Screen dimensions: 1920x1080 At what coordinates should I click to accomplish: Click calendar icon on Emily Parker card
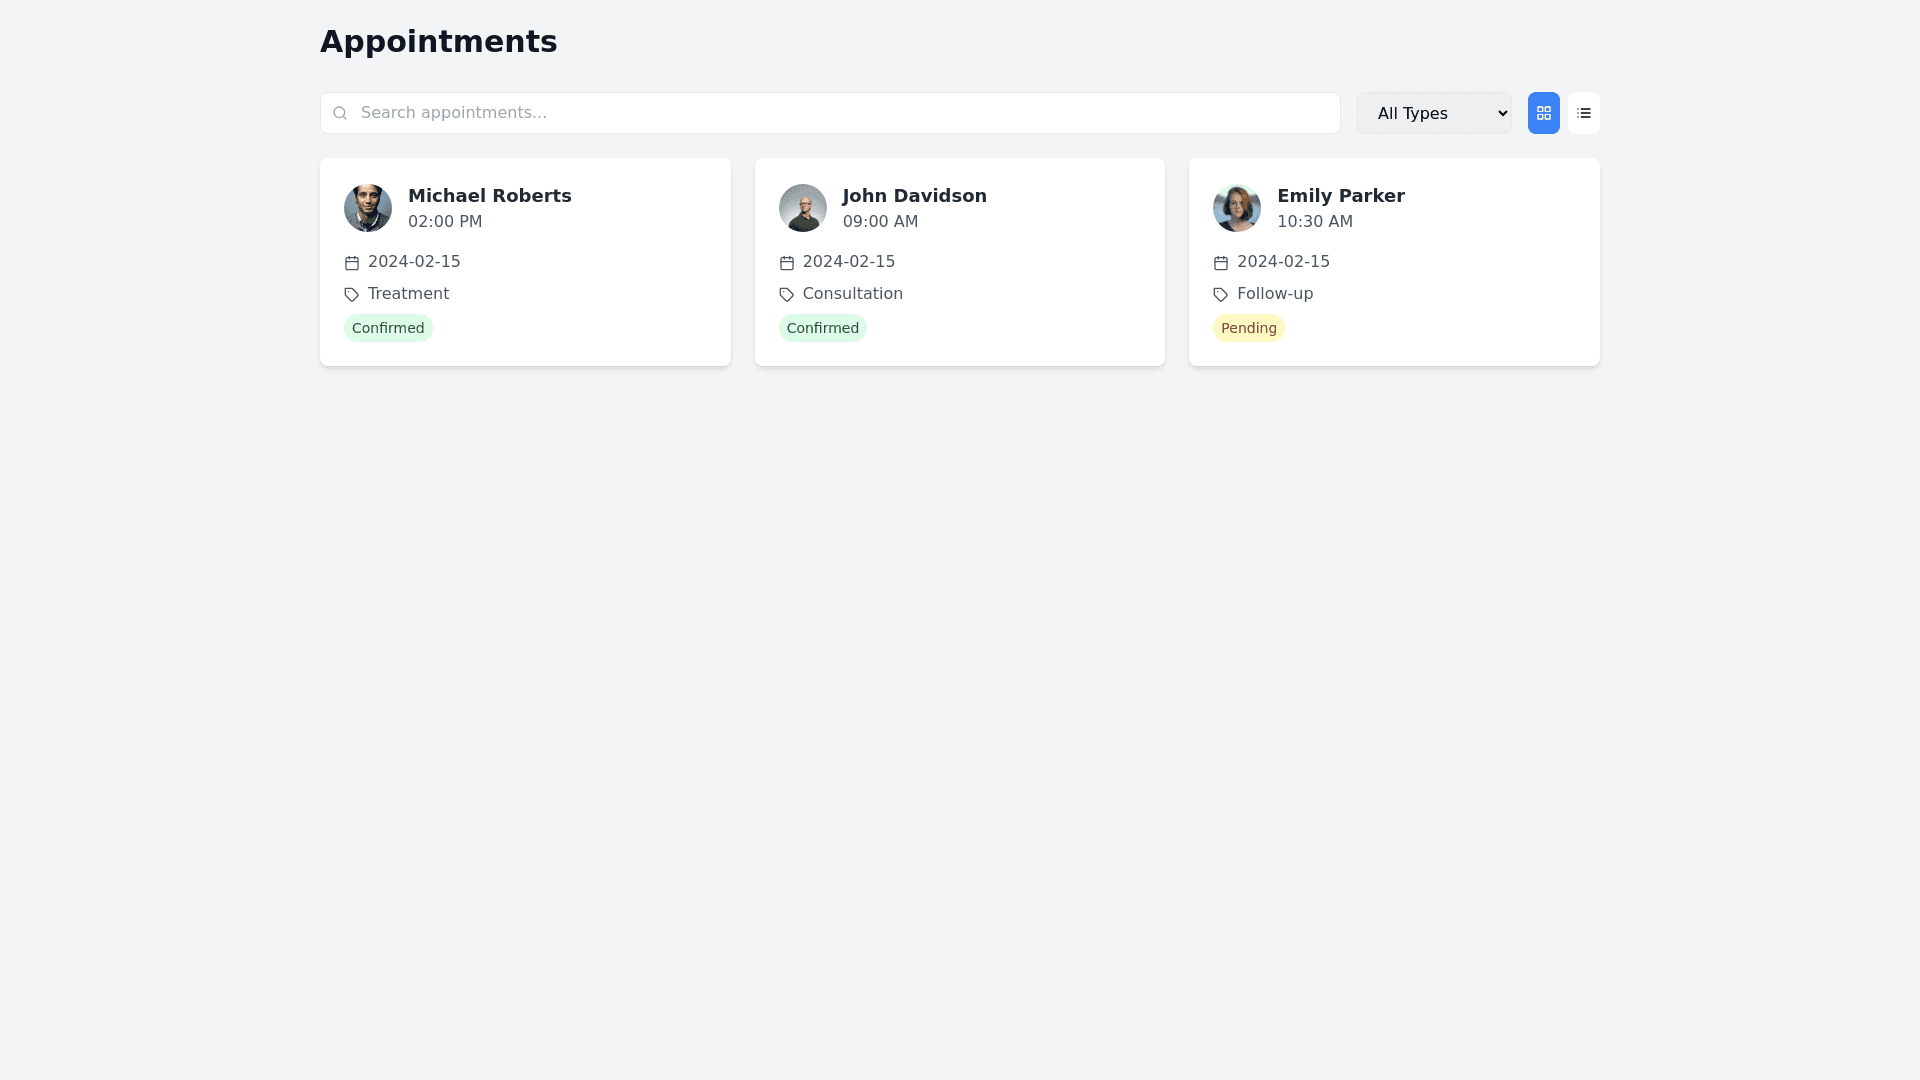pos(1220,263)
